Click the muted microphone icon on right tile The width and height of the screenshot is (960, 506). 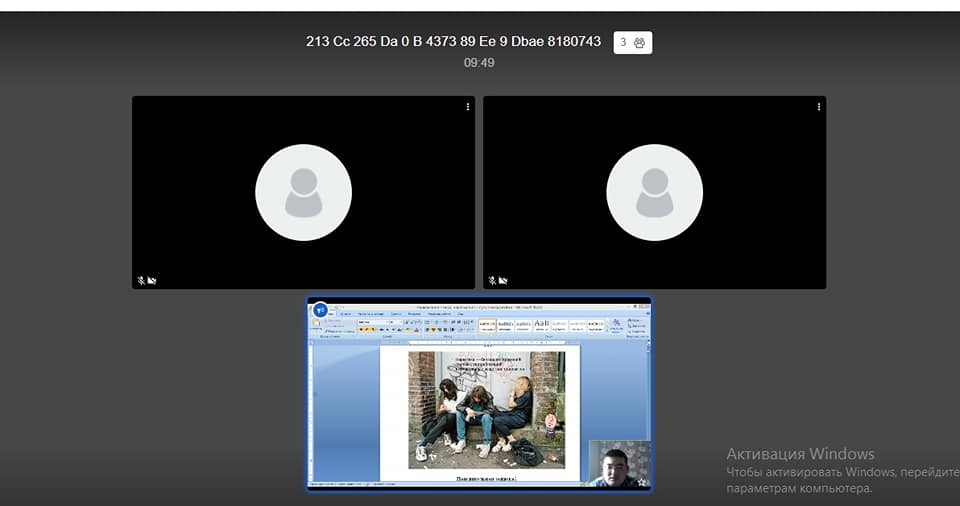pyautogui.click(x=492, y=281)
